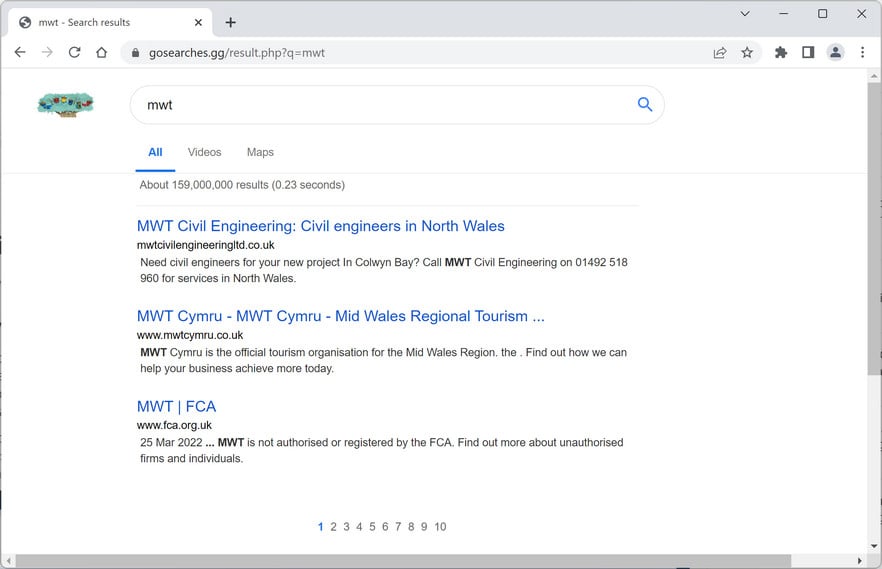Switch to the Videos tab
The width and height of the screenshot is (882, 569).
pyautogui.click(x=204, y=152)
